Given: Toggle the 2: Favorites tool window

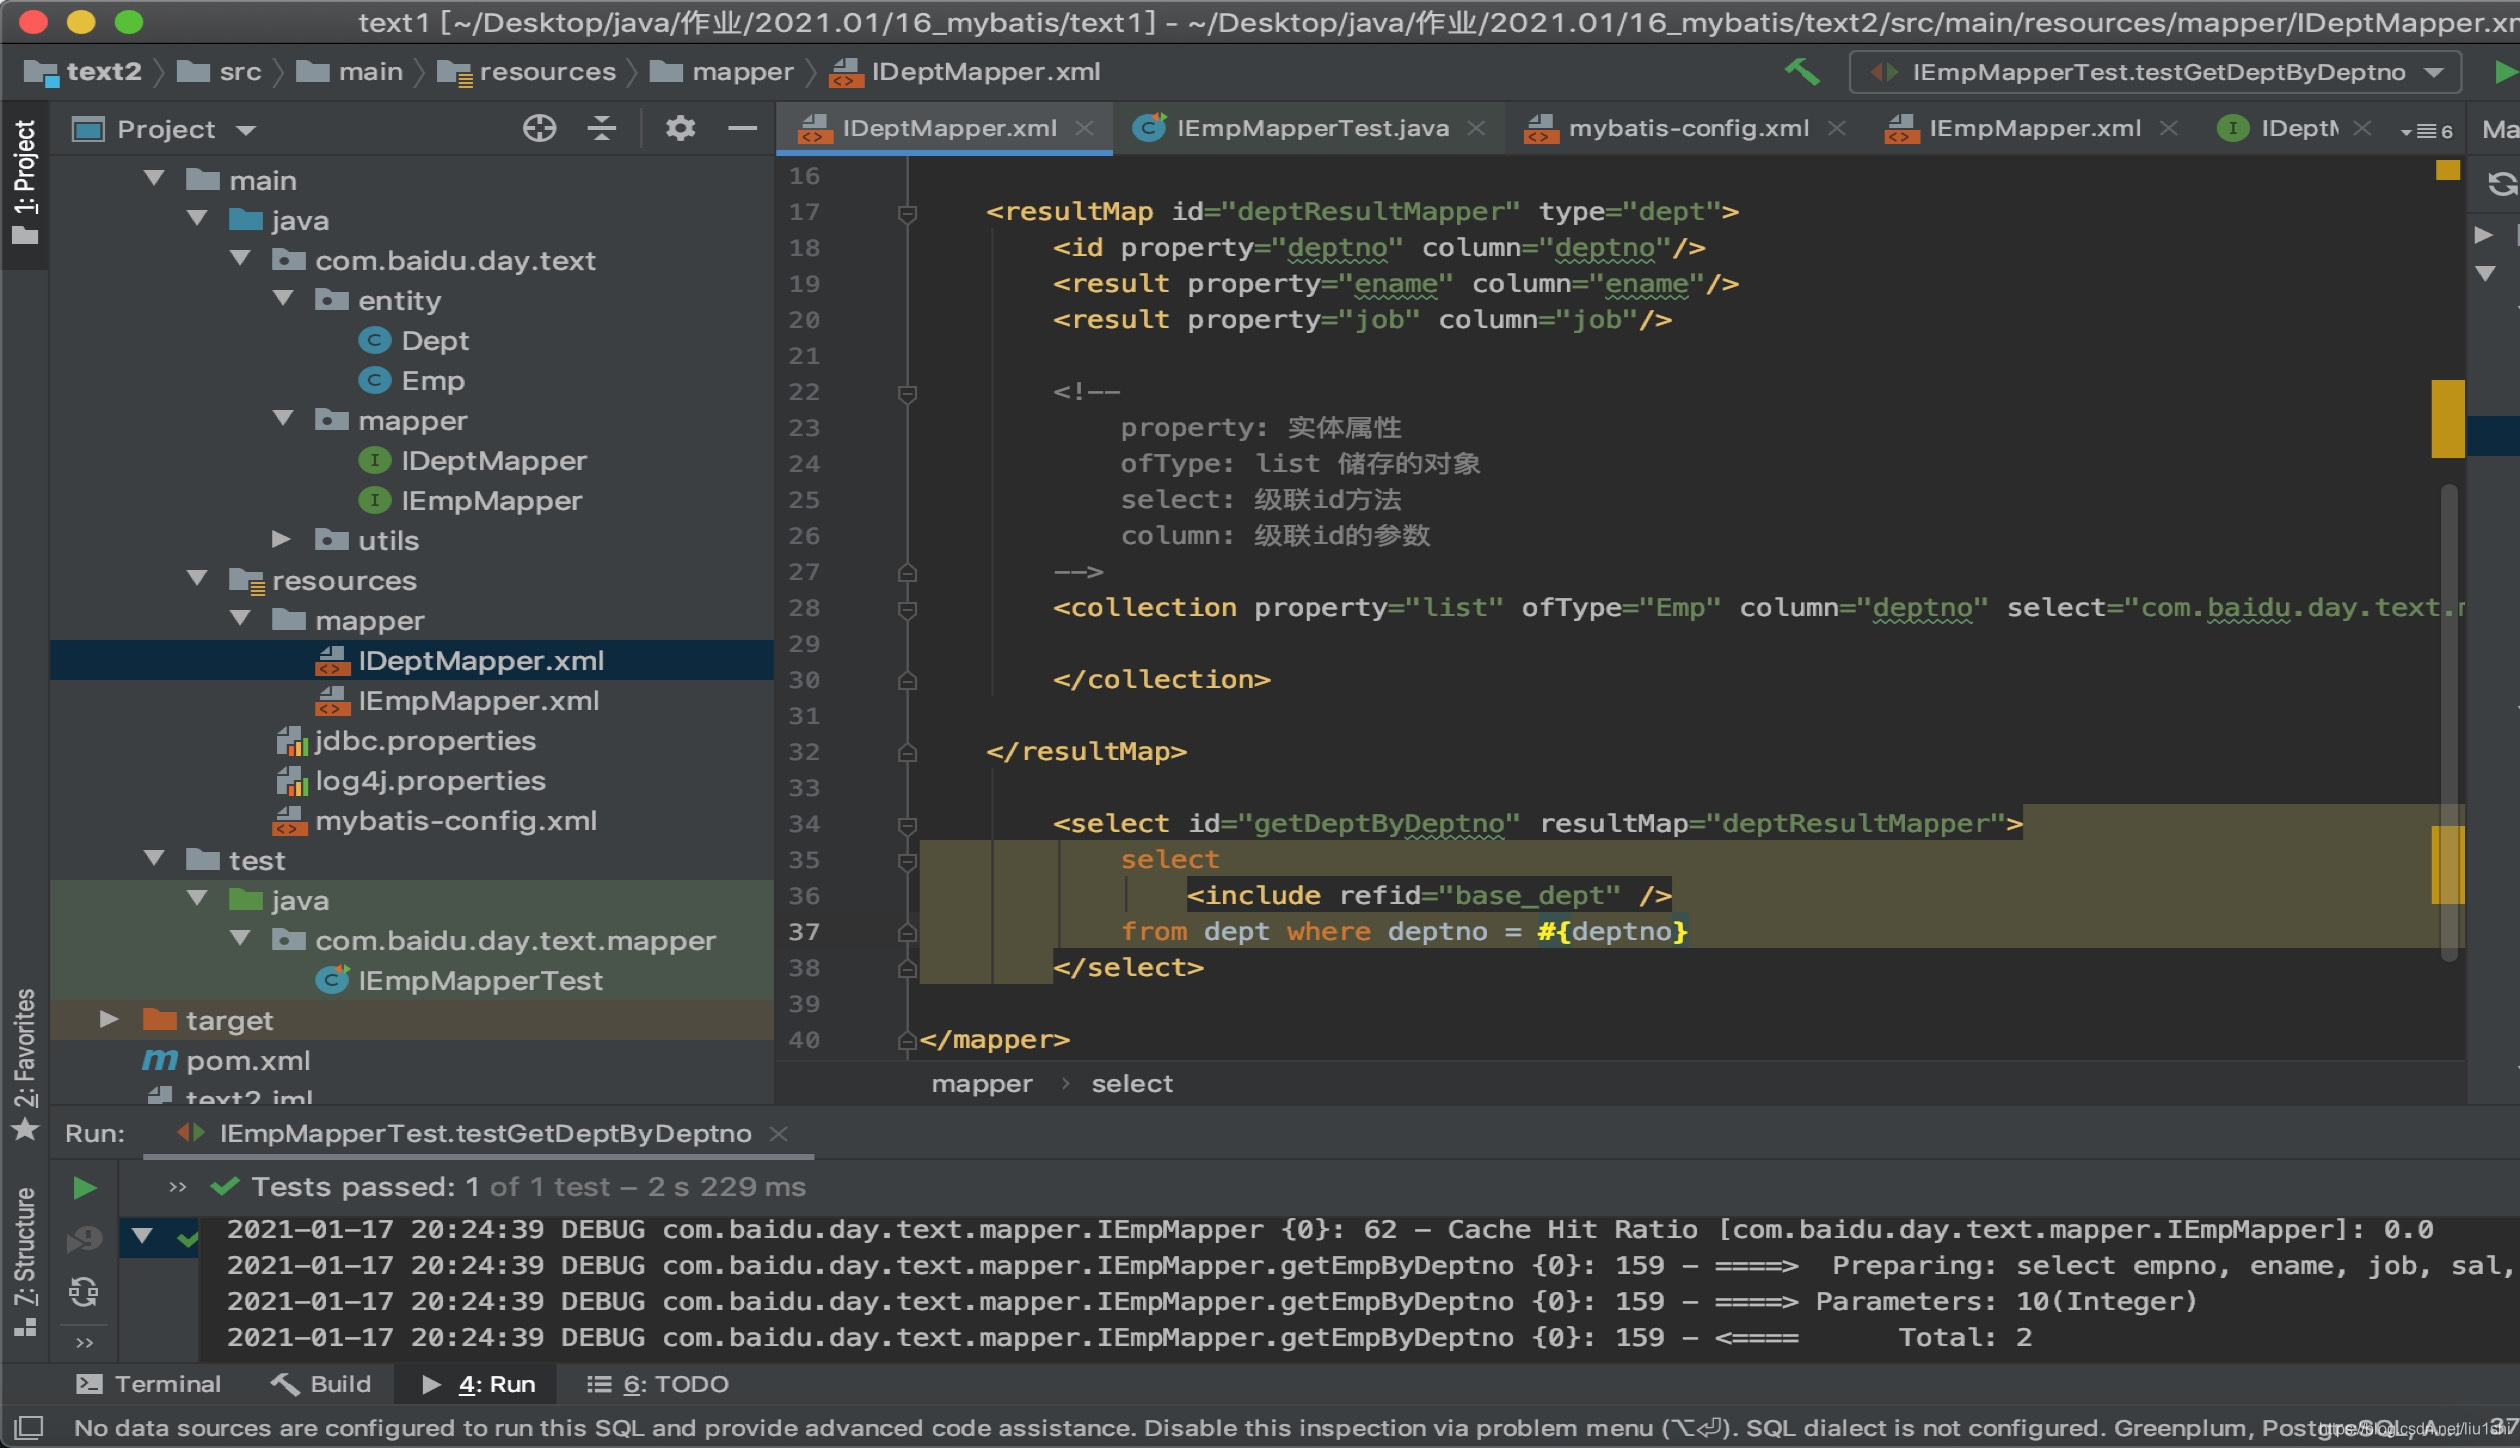Looking at the screenshot, I should [24, 1060].
